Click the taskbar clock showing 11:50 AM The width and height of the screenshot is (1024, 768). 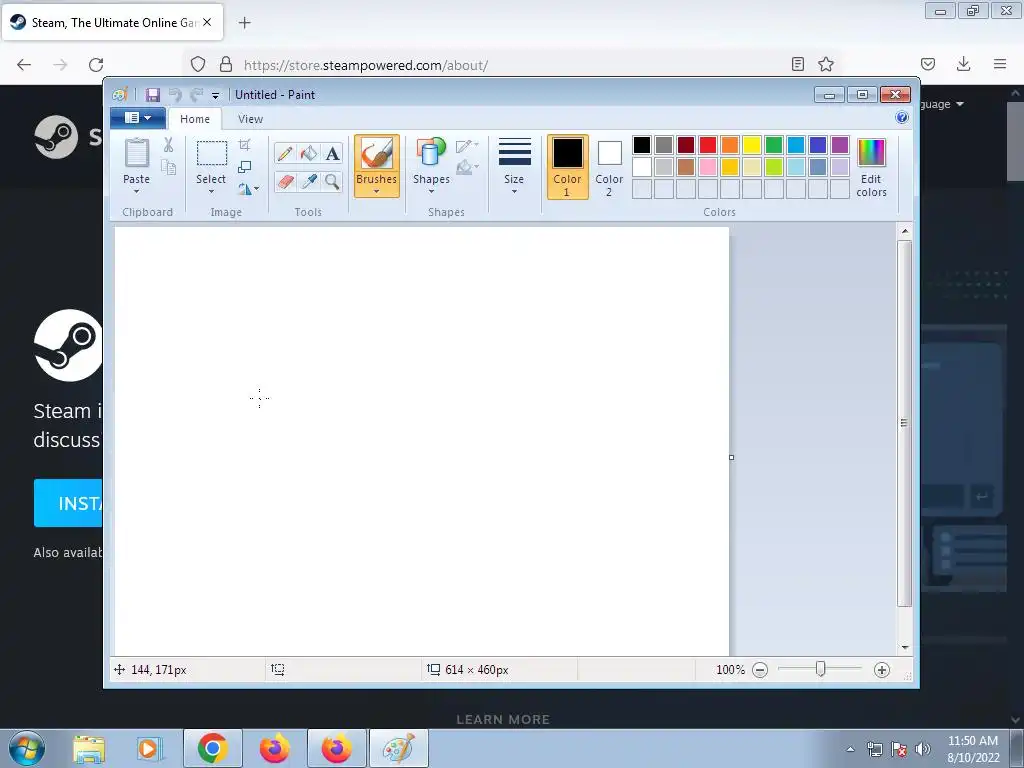coord(973,749)
